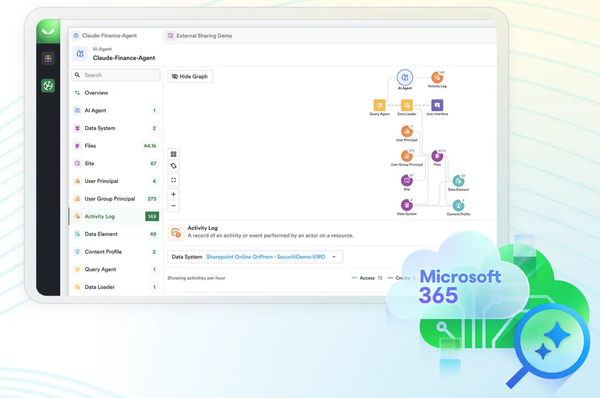This screenshot has height=398, width=600.
Task: Click the Claude-Finance-Agent header title
Action: click(124, 58)
